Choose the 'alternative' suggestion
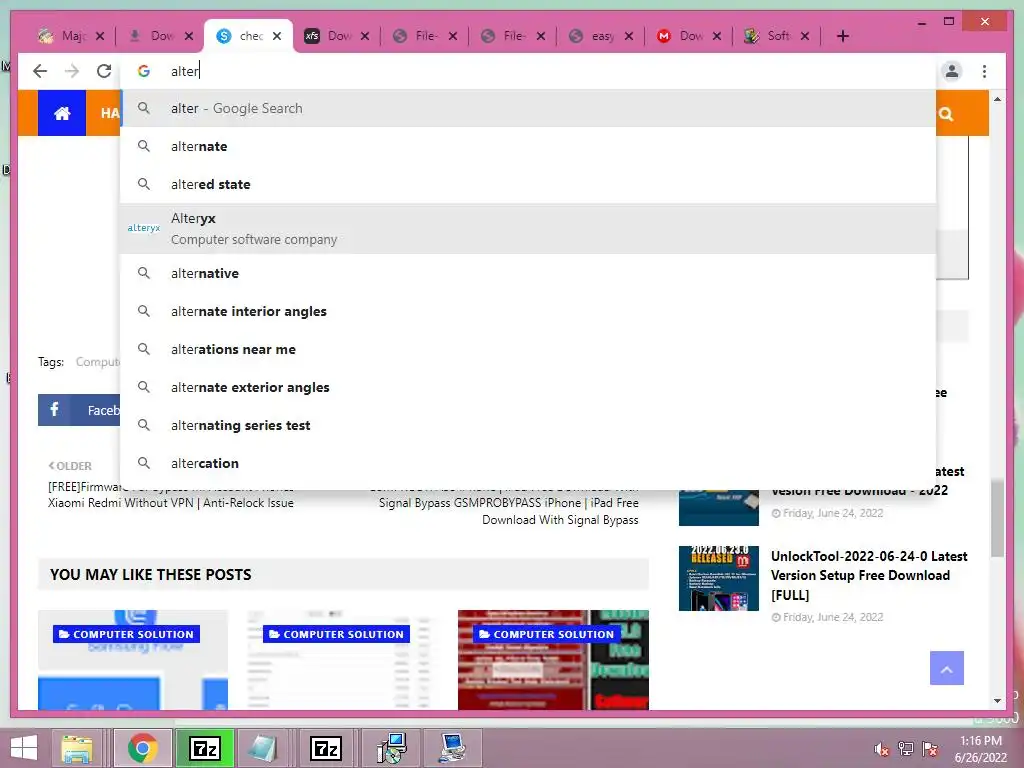The width and height of the screenshot is (1024, 768). pyautogui.click(x=528, y=273)
